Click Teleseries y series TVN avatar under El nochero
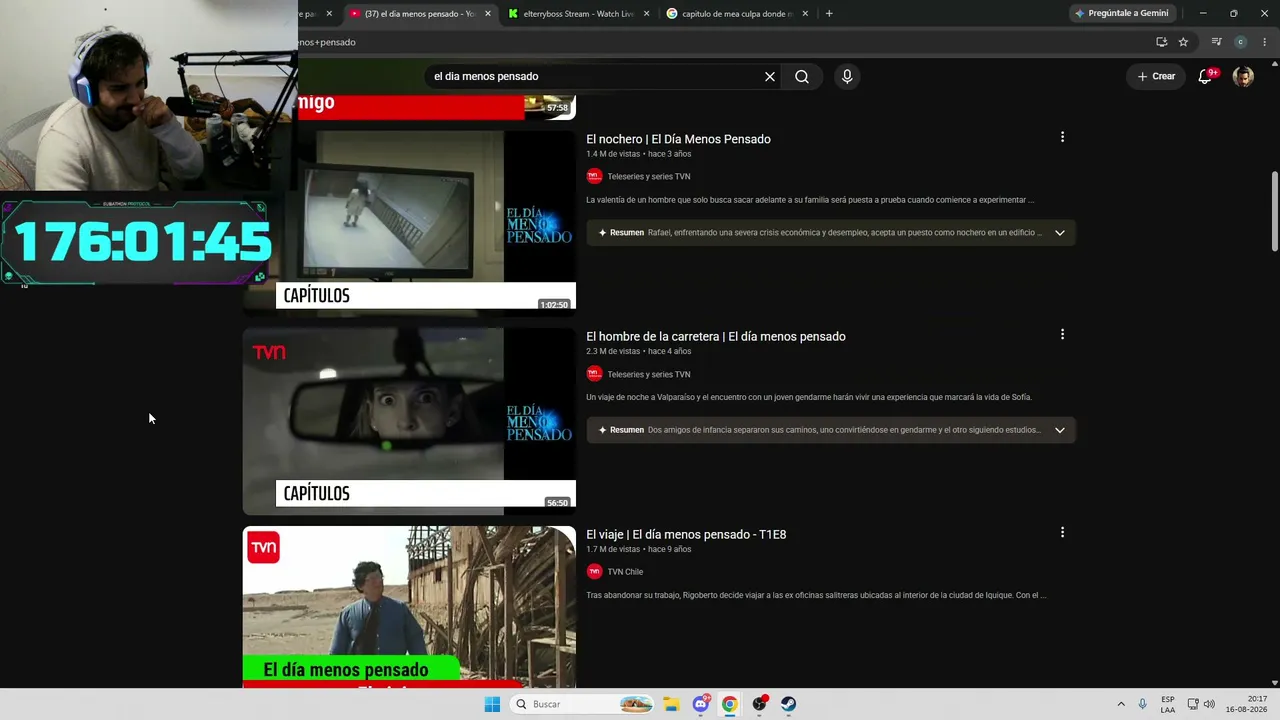1280x720 pixels. click(594, 176)
